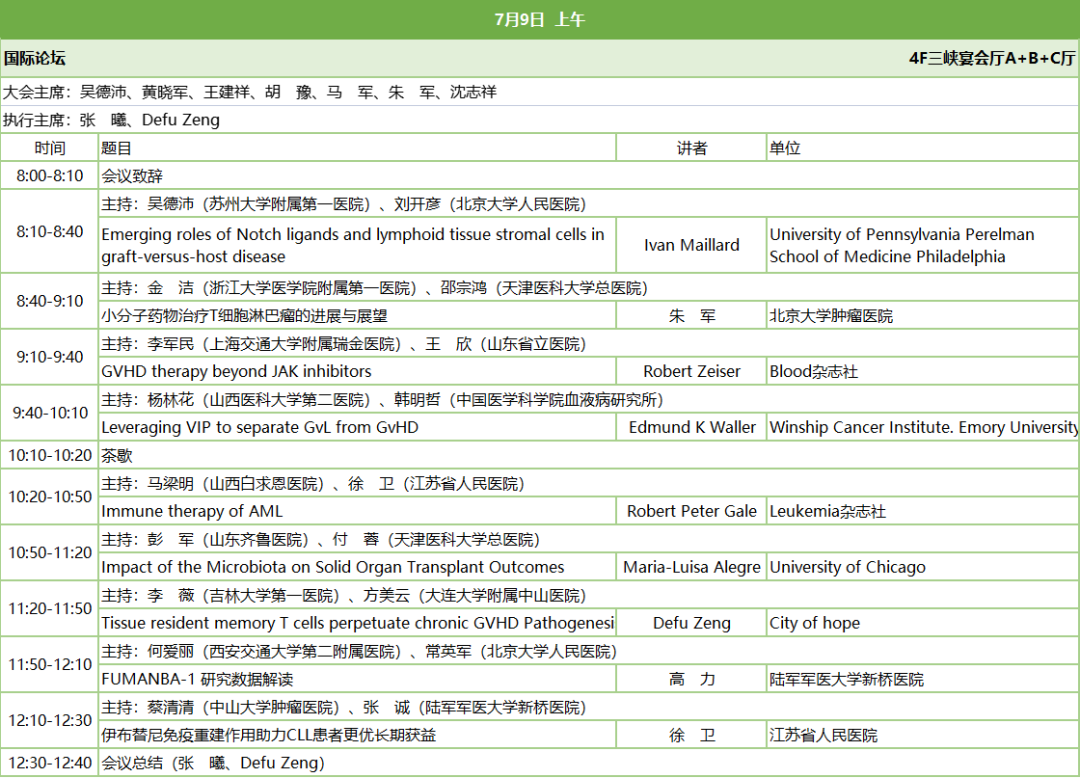
Task: Click moderator row with 何爱丽 and 常英军
Action: click(589, 651)
